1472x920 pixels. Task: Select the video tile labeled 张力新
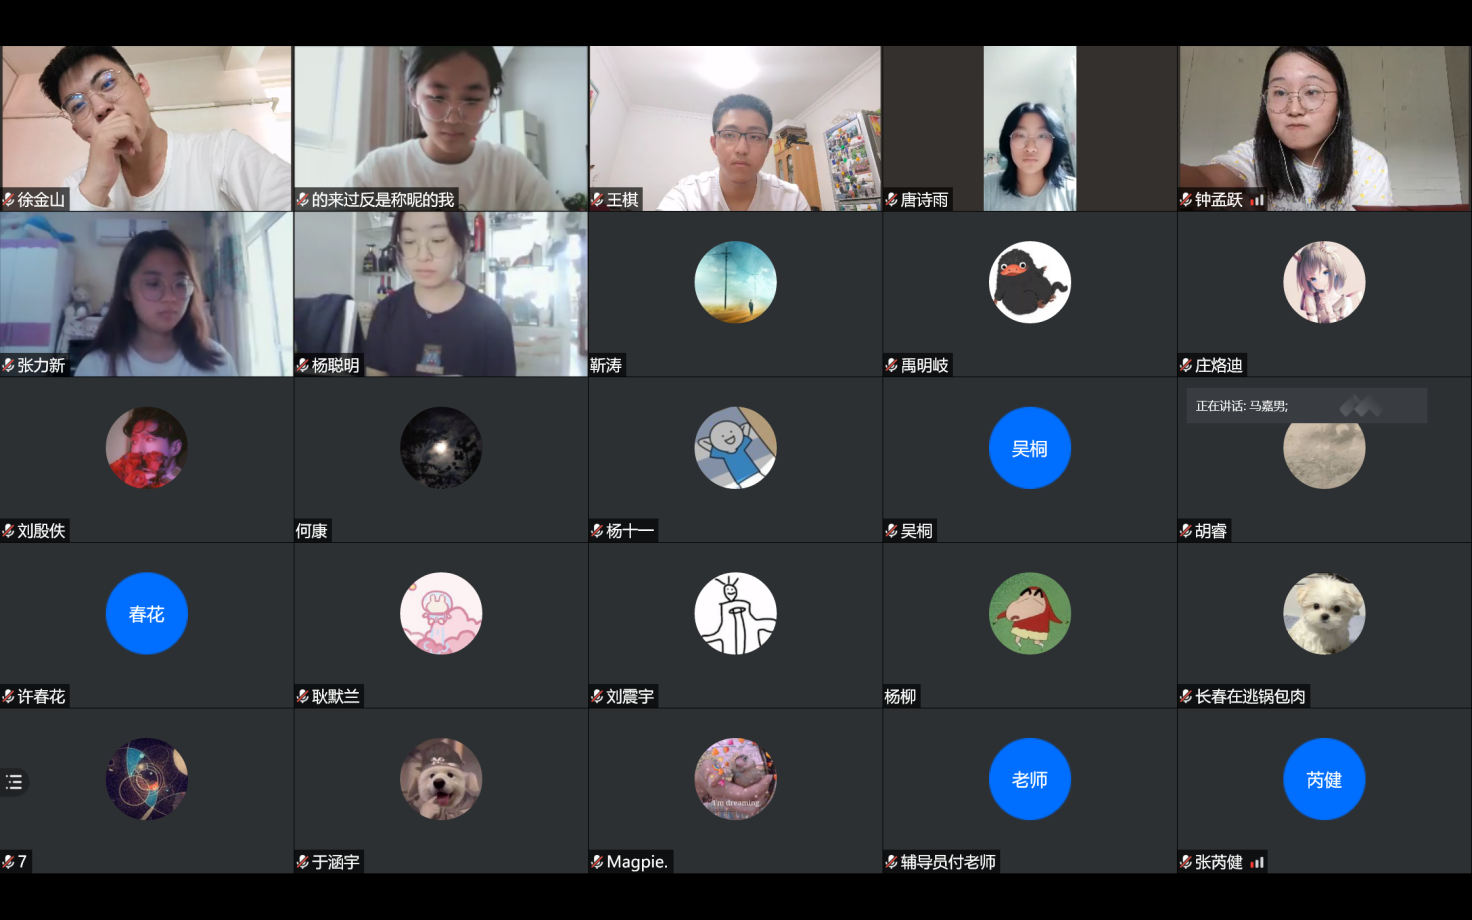click(x=146, y=294)
